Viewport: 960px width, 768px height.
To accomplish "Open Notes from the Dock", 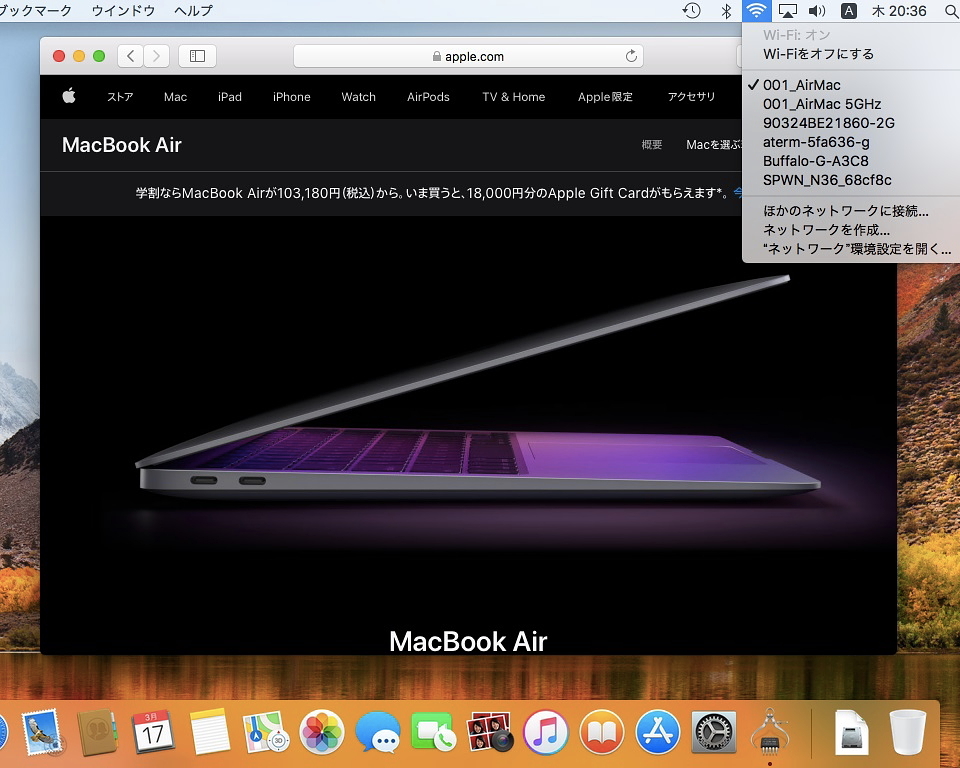I will click(209, 732).
